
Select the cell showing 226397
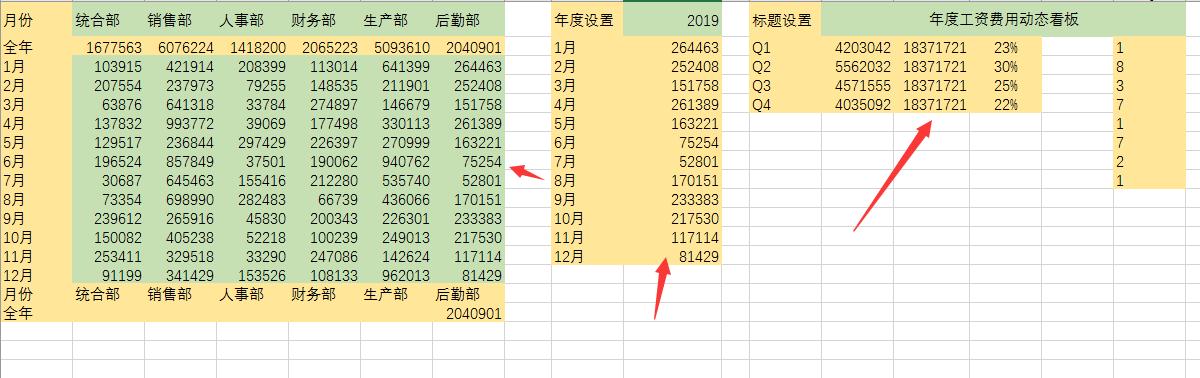click(325, 142)
